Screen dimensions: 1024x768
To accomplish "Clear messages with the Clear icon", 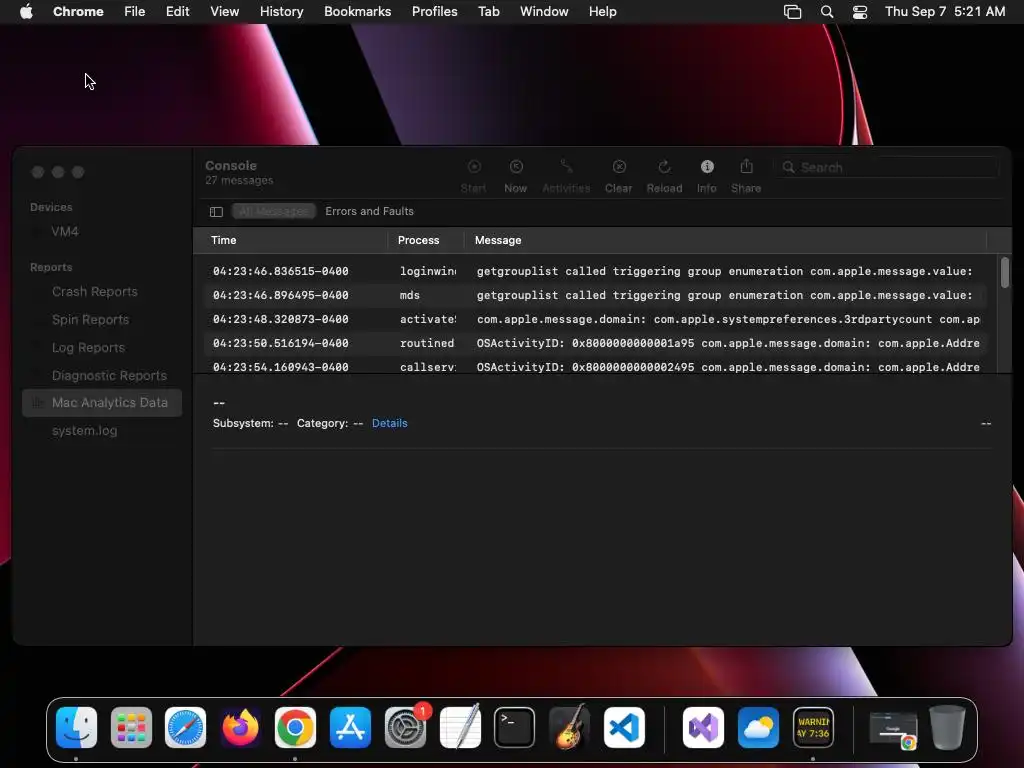I will 619,167.
